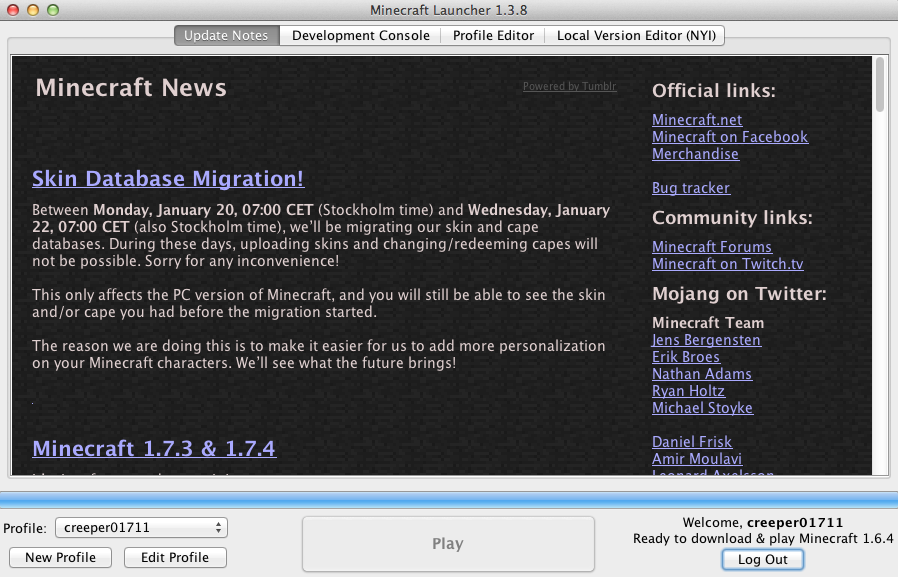Image resolution: width=898 pixels, height=577 pixels.
Task: Click the news panel vertical scrollbar thumb
Action: tap(880, 85)
